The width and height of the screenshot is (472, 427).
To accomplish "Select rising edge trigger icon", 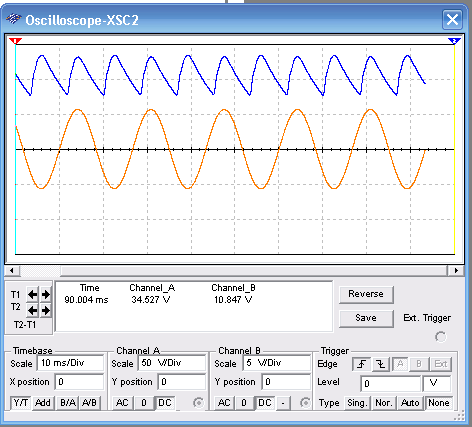I will (x=362, y=364).
